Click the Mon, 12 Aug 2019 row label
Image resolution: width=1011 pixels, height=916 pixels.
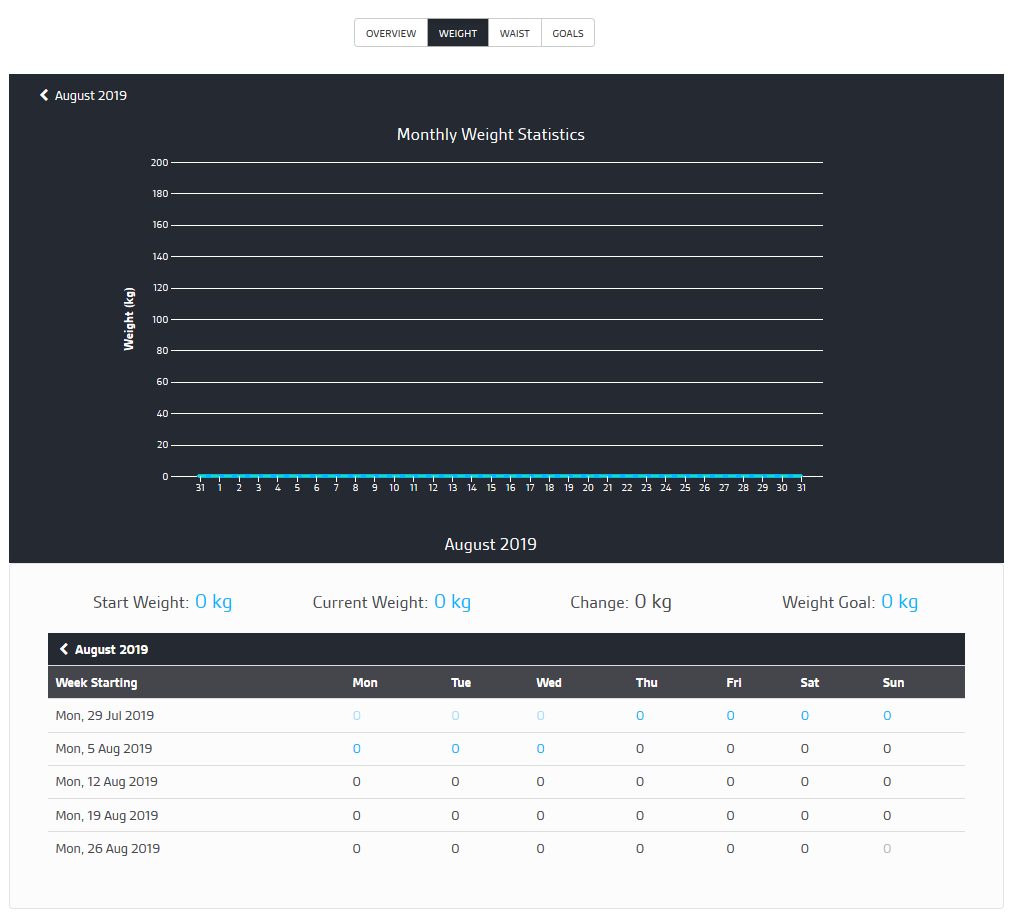coord(106,781)
